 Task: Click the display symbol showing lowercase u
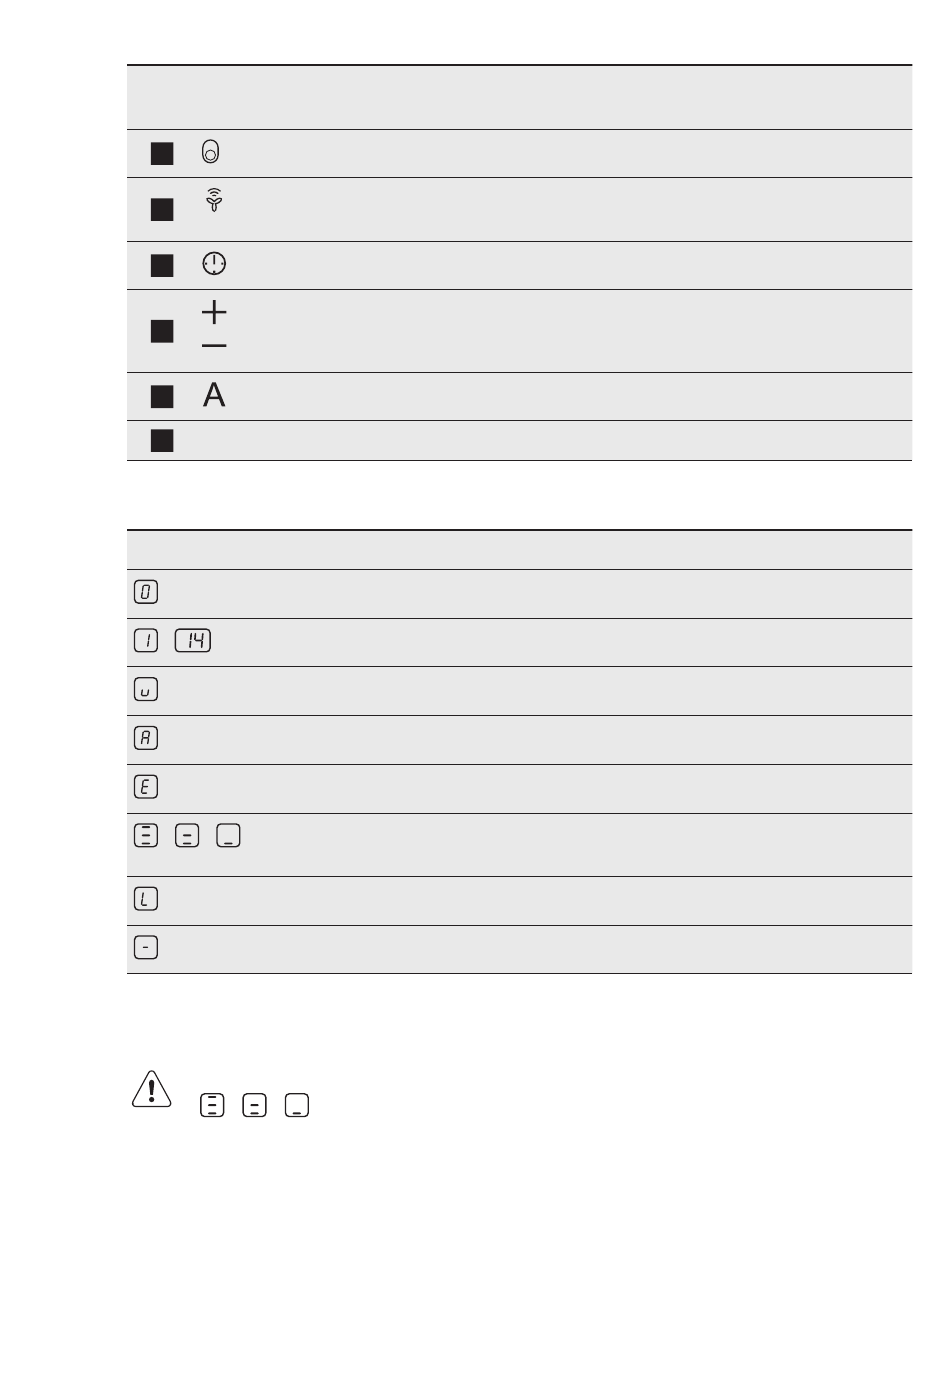(x=145, y=690)
